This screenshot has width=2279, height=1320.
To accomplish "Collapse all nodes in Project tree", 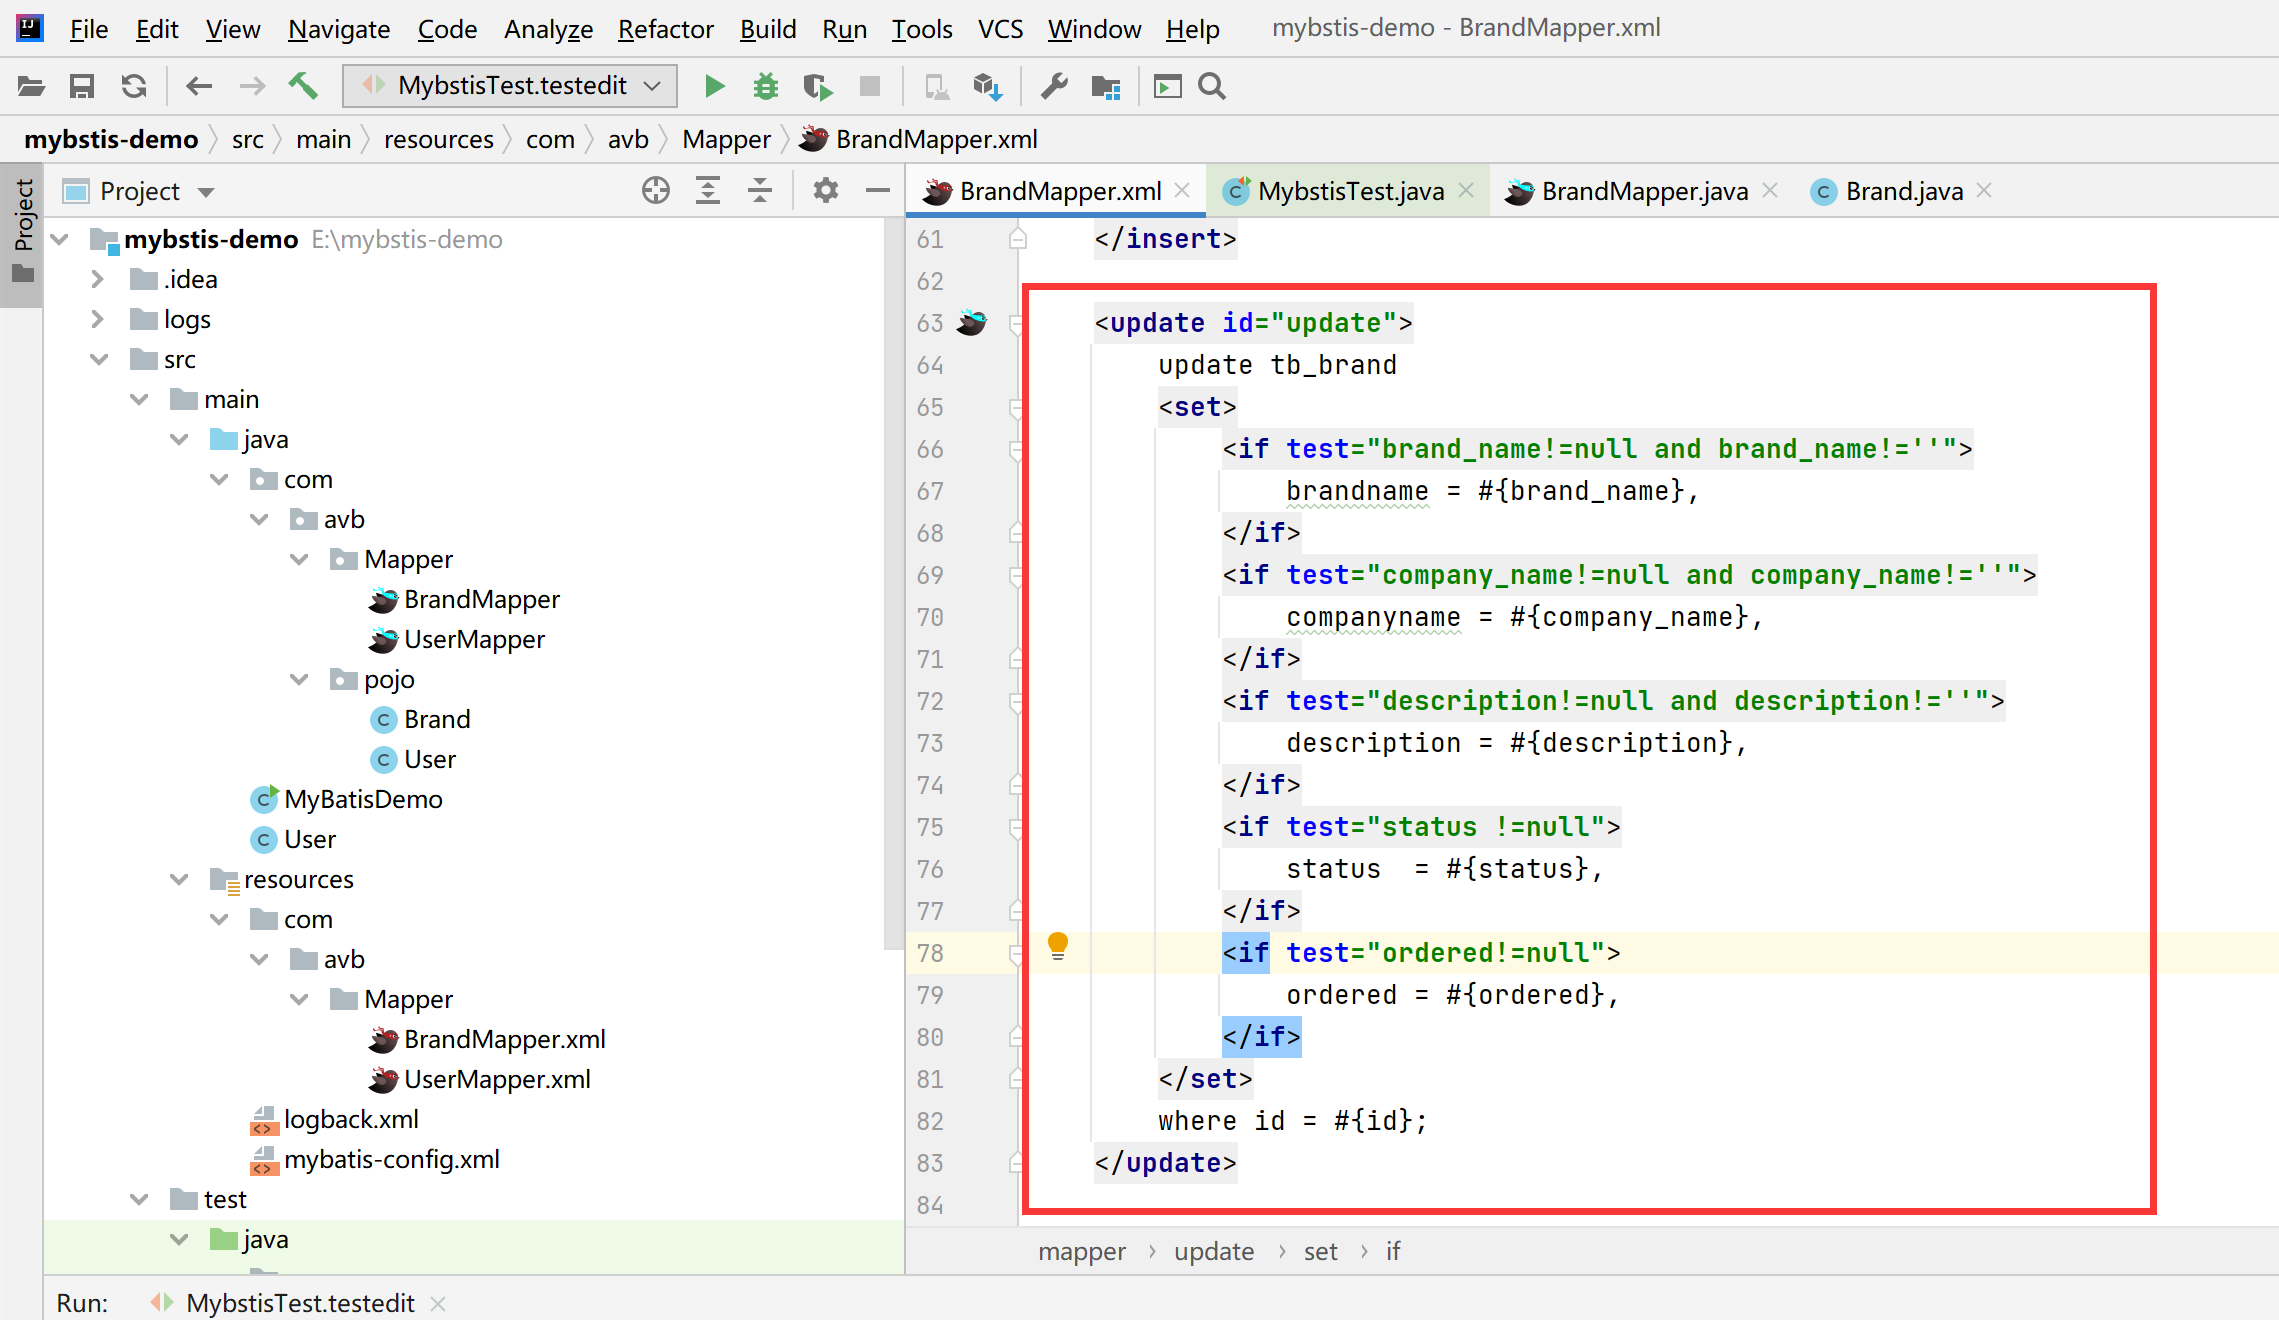I will point(760,190).
